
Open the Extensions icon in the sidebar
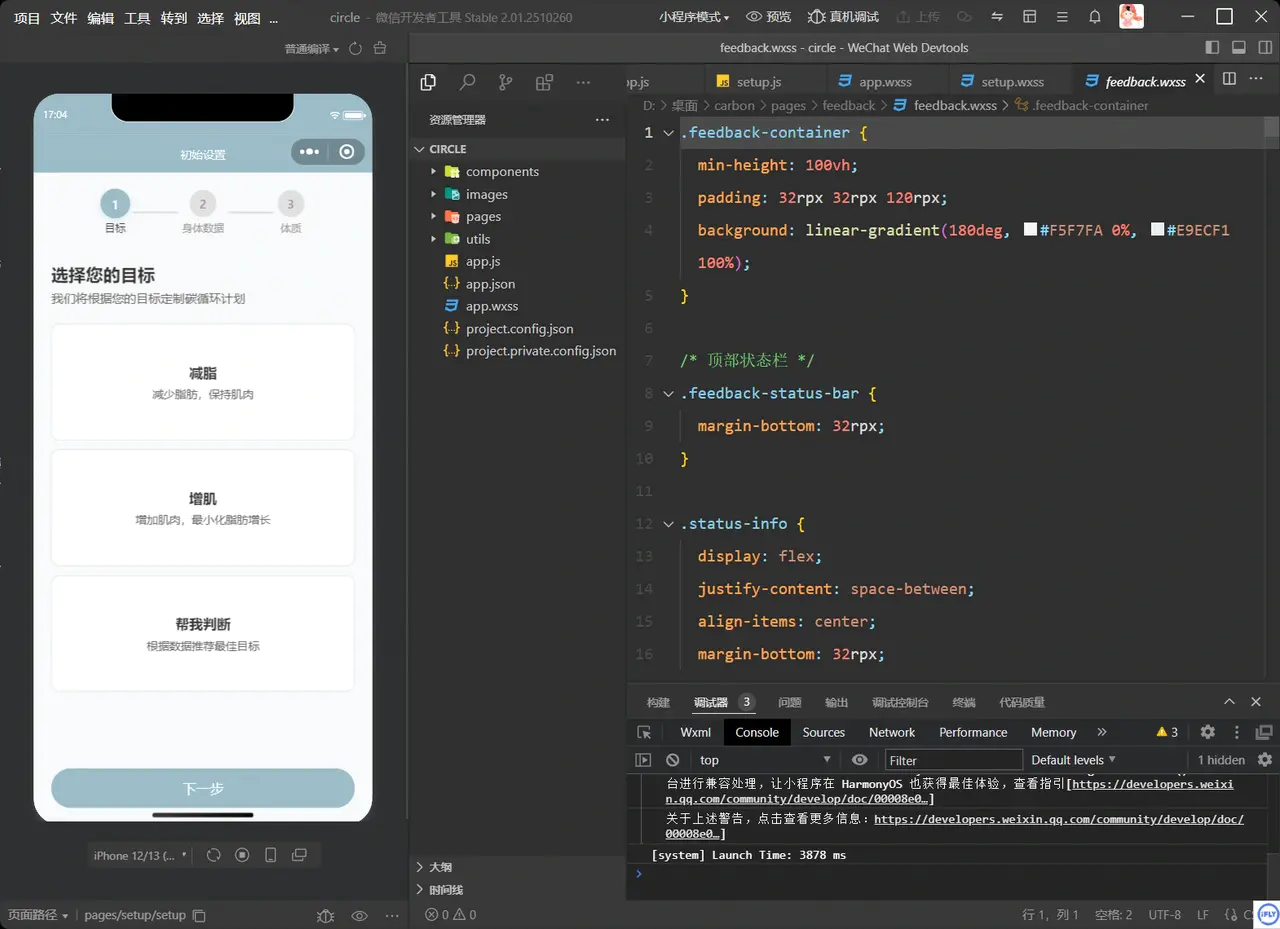click(544, 83)
